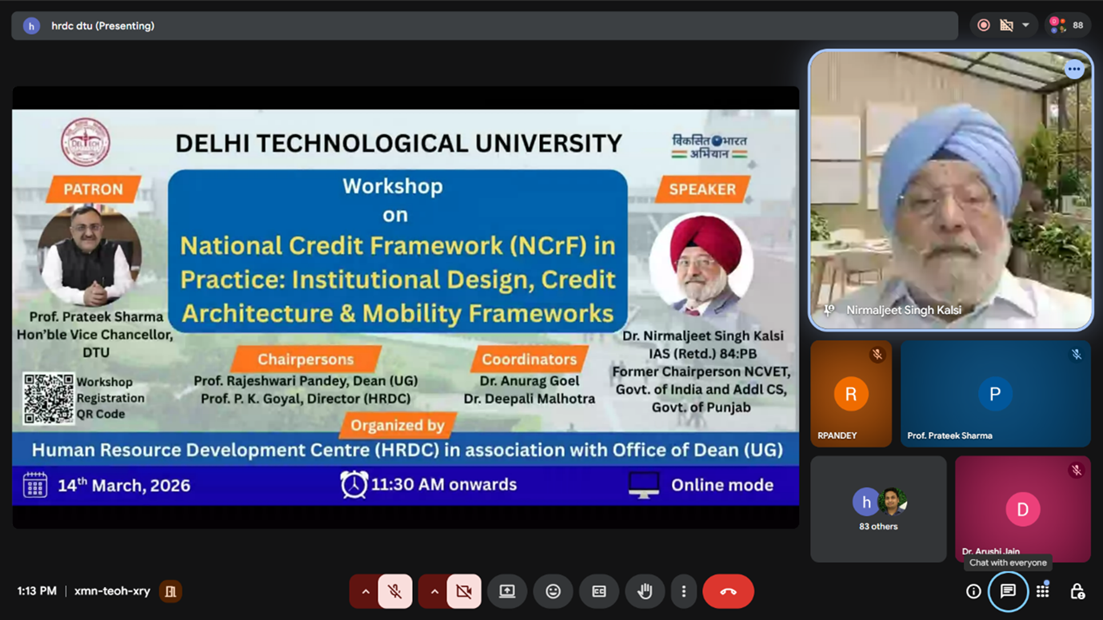Turn on the camera button

[464, 591]
